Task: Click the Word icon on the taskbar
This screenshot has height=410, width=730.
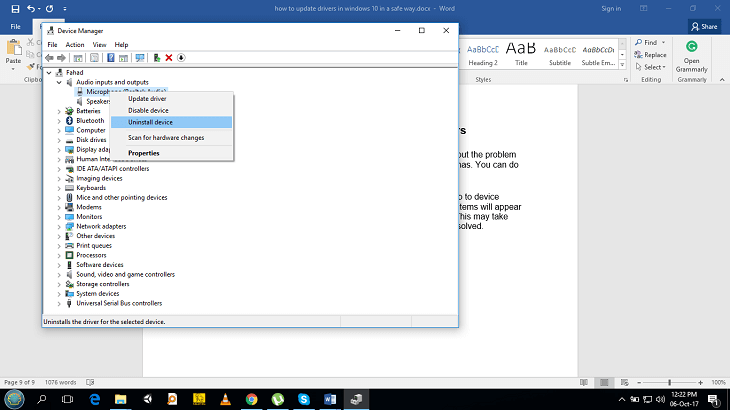Action: (x=330, y=399)
